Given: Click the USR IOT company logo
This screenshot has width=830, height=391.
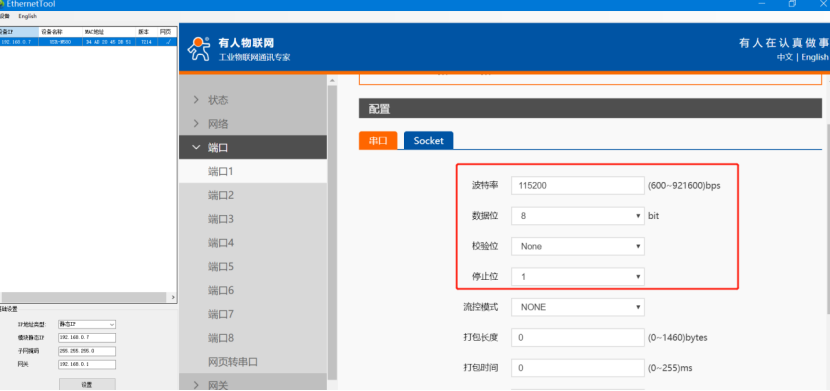Looking at the screenshot, I should 238,49.
